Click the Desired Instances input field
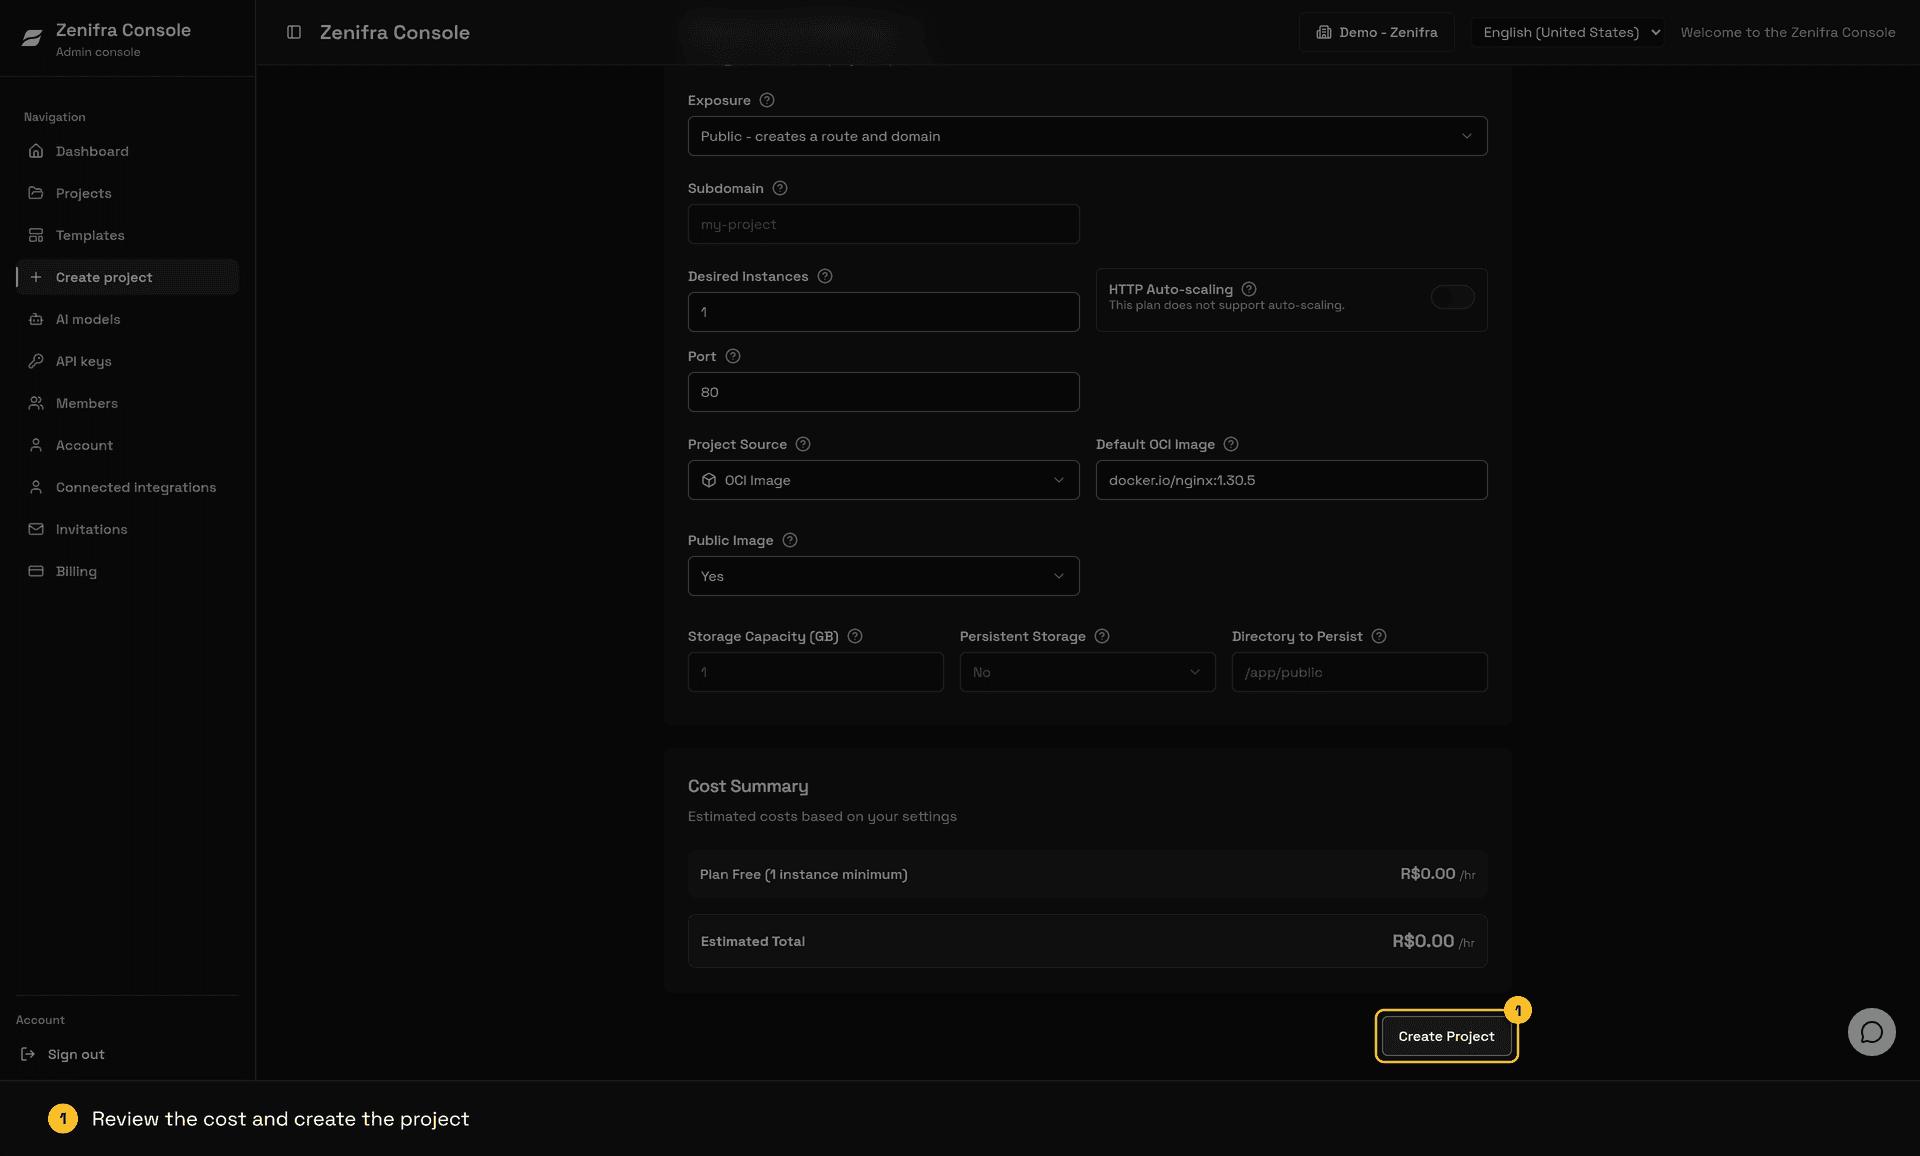This screenshot has width=1920, height=1156. coord(883,312)
